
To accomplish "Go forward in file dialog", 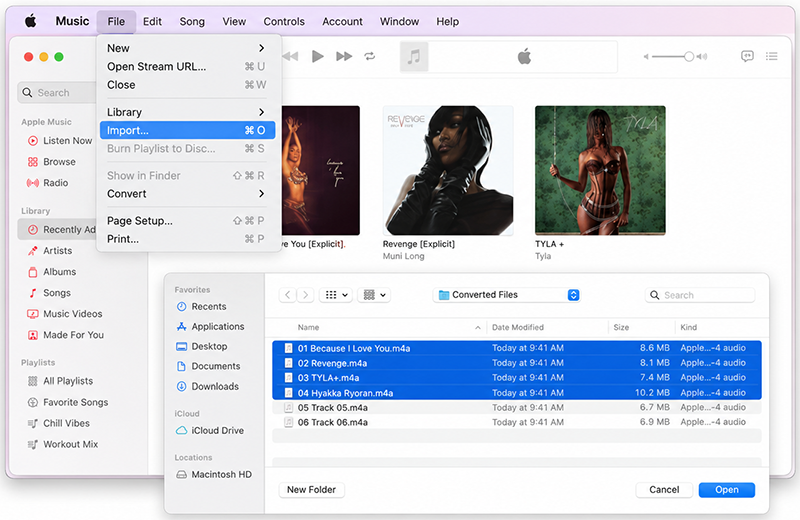I will pyautogui.click(x=305, y=295).
